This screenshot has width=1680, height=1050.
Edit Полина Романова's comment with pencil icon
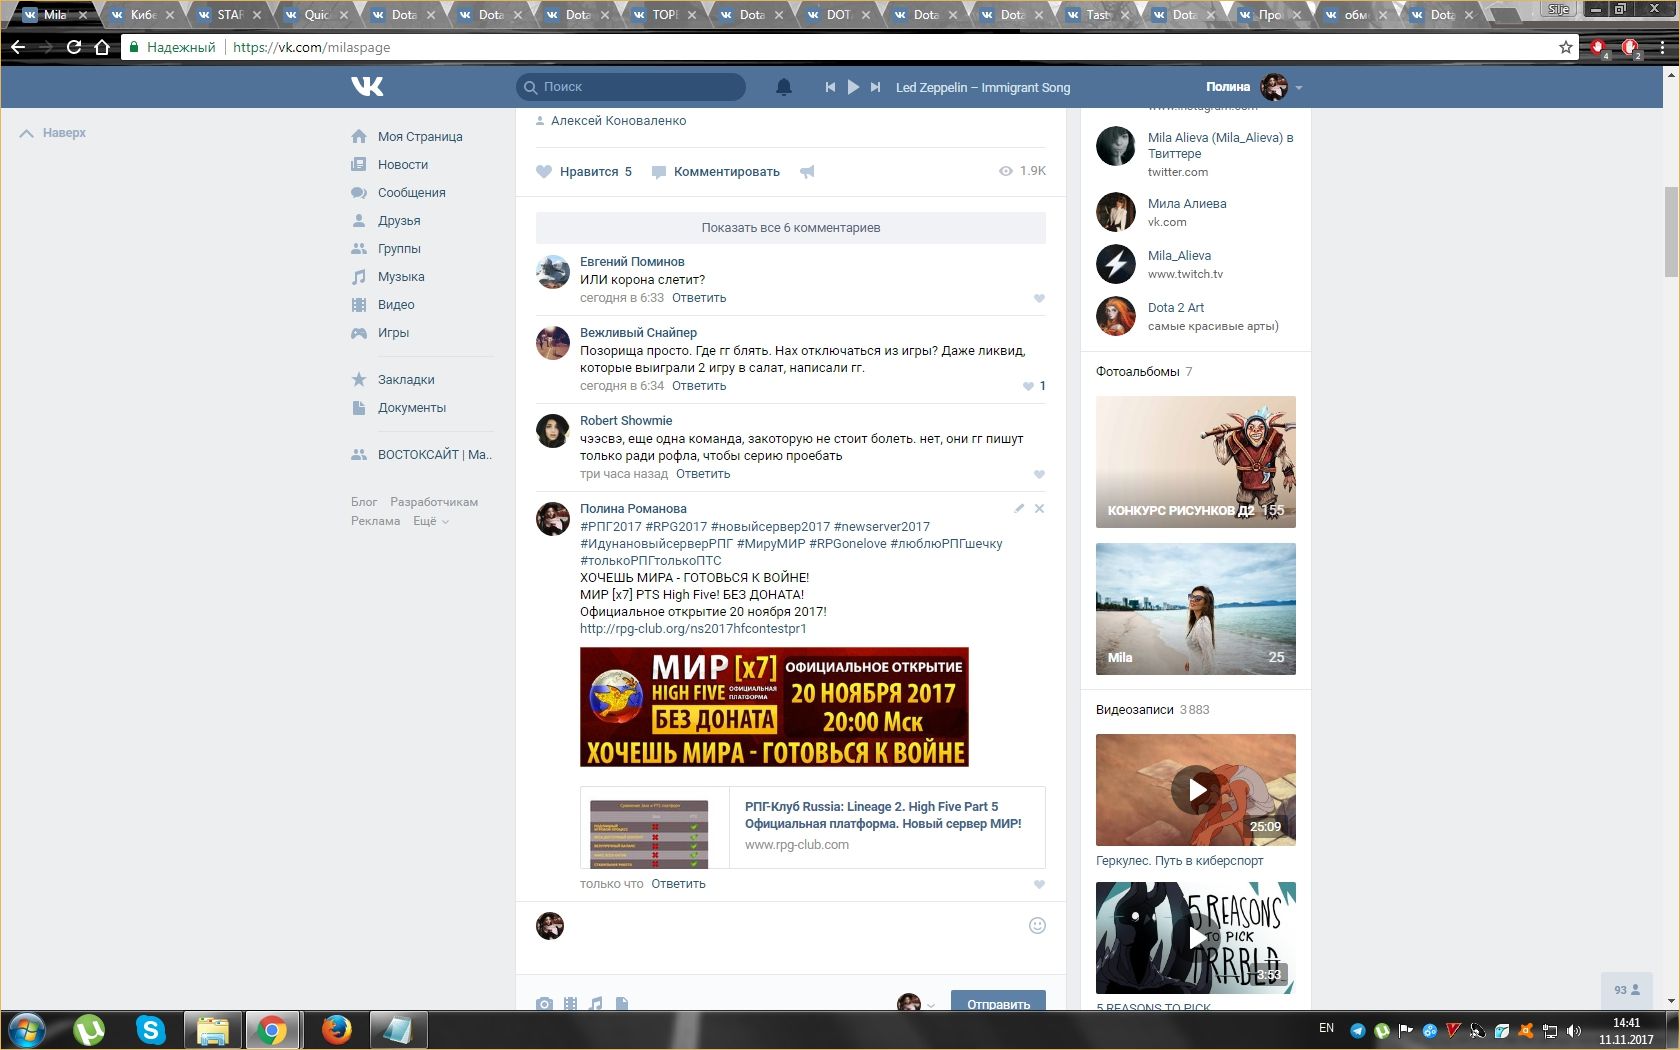point(1019,508)
